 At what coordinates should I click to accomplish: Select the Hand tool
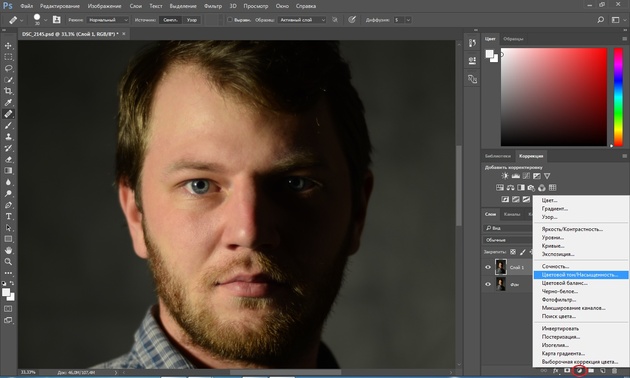tap(8, 250)
